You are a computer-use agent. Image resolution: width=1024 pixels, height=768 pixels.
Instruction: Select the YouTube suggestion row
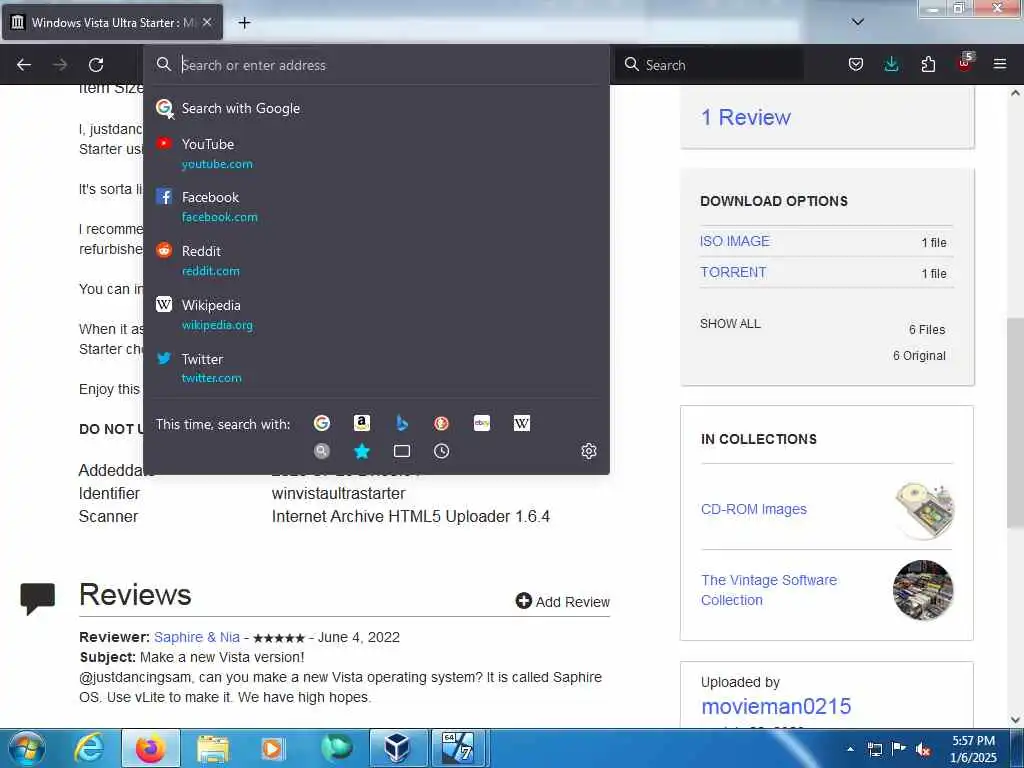point(376,153)
